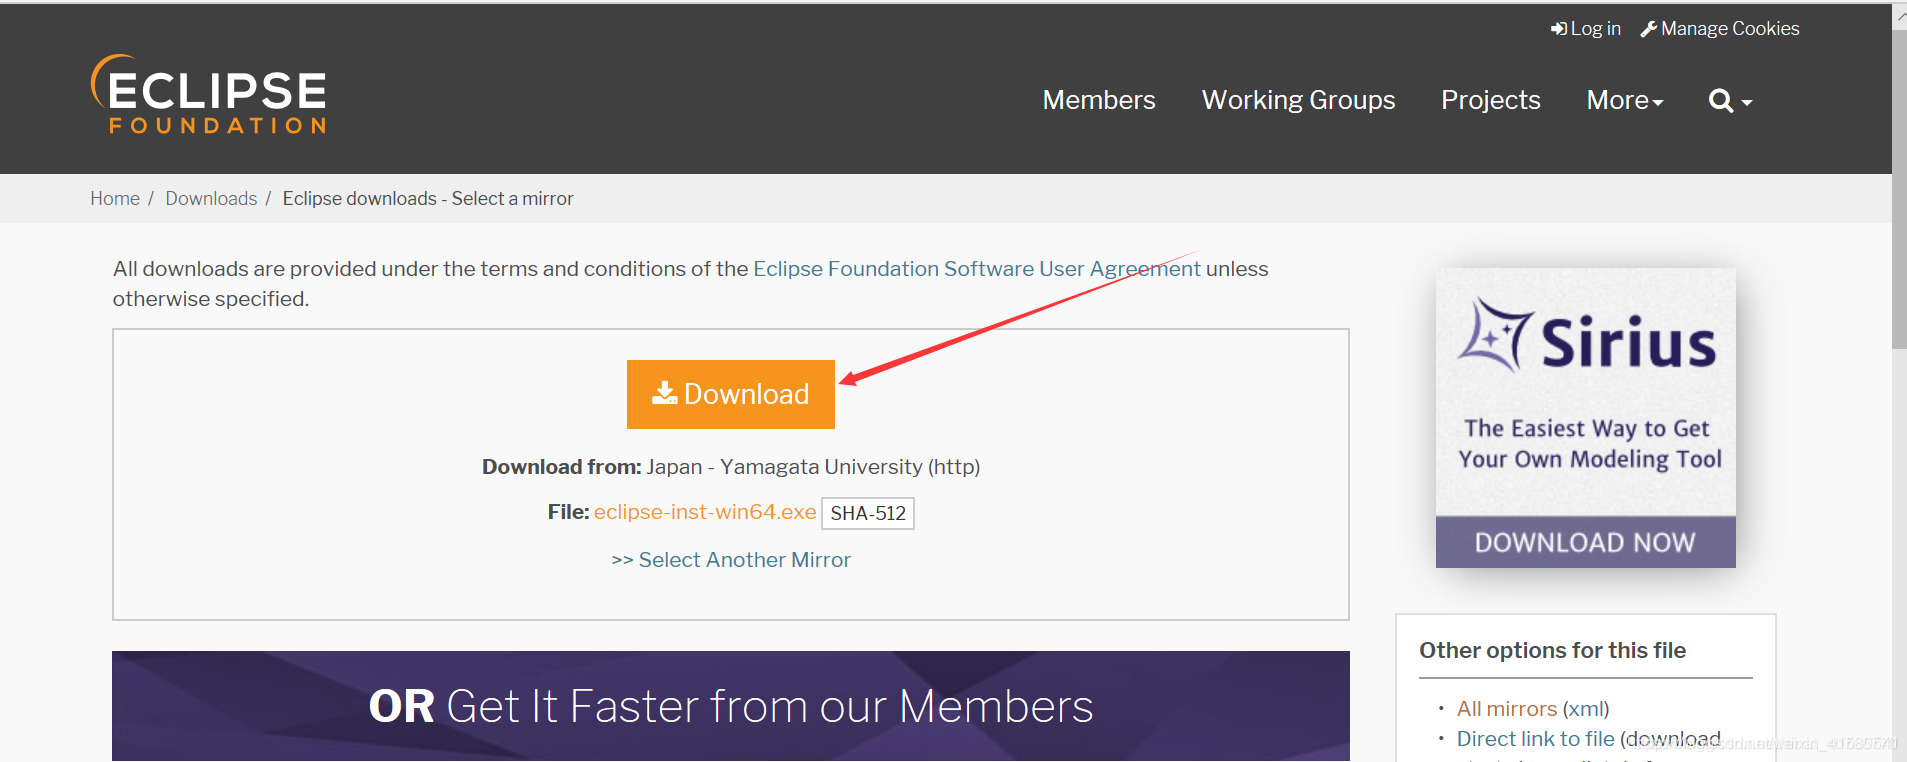Download the eclipse-inst-win64.exe file link

pos(705,512)
